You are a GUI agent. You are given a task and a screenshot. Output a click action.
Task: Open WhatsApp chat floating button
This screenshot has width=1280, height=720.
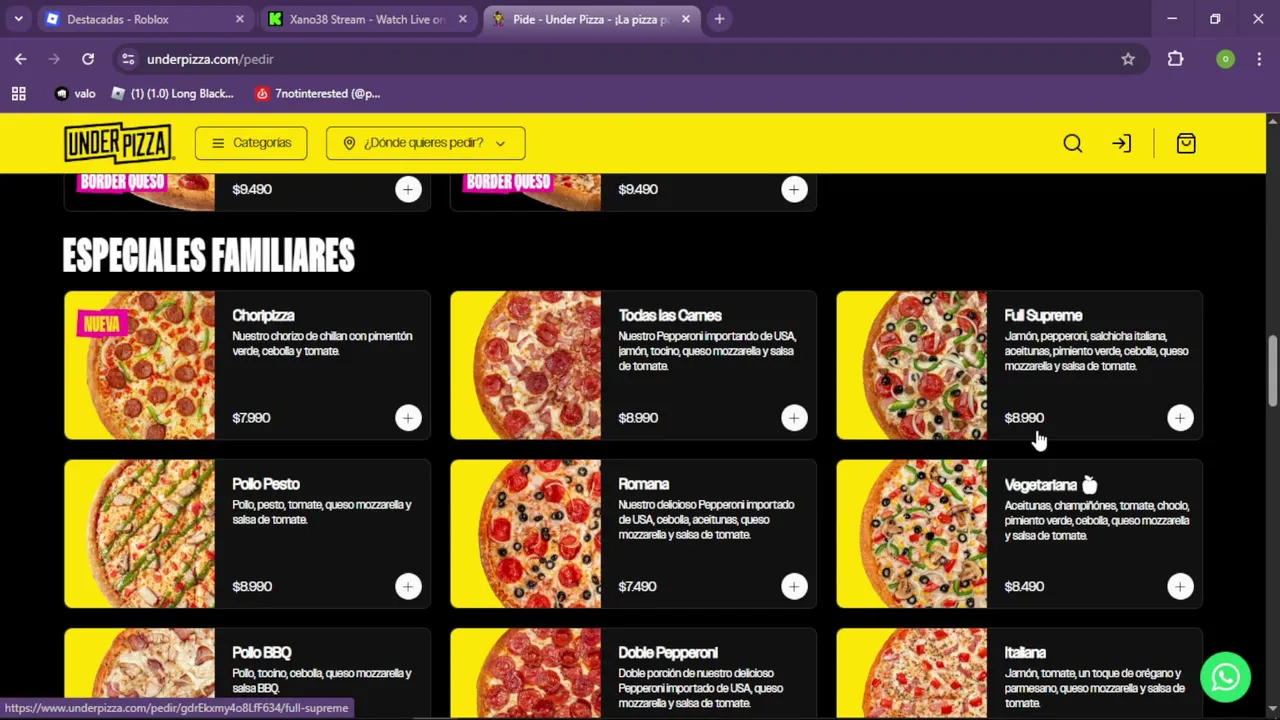pos(1226,677)
